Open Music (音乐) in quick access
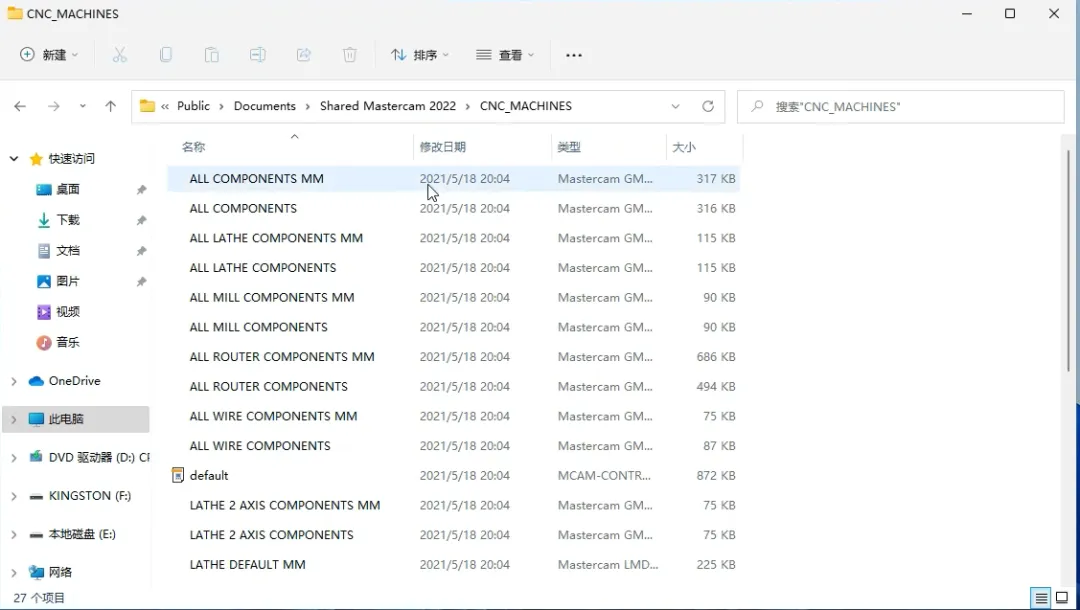1080x610 pixels. point(68,342)
